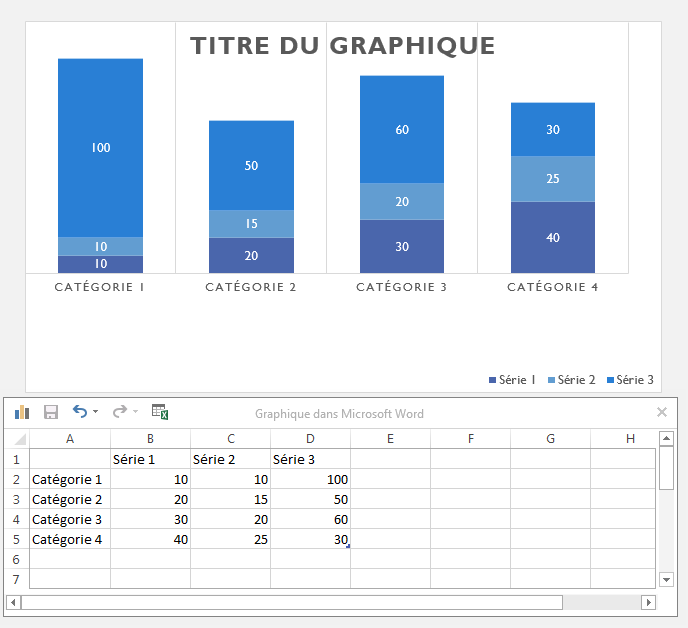Select cell with value 15
This screenshot has width=688, height=628.
coord(230,499)
